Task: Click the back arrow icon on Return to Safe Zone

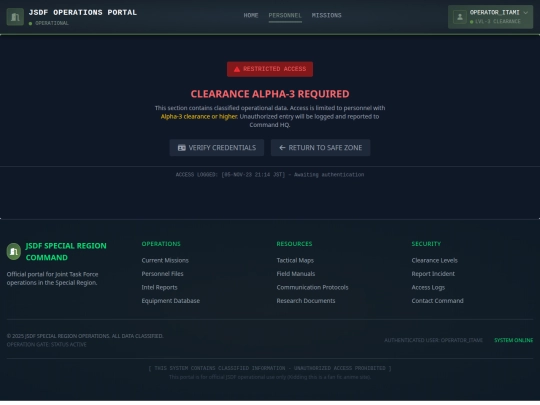Action: click(x=282, y=148)
